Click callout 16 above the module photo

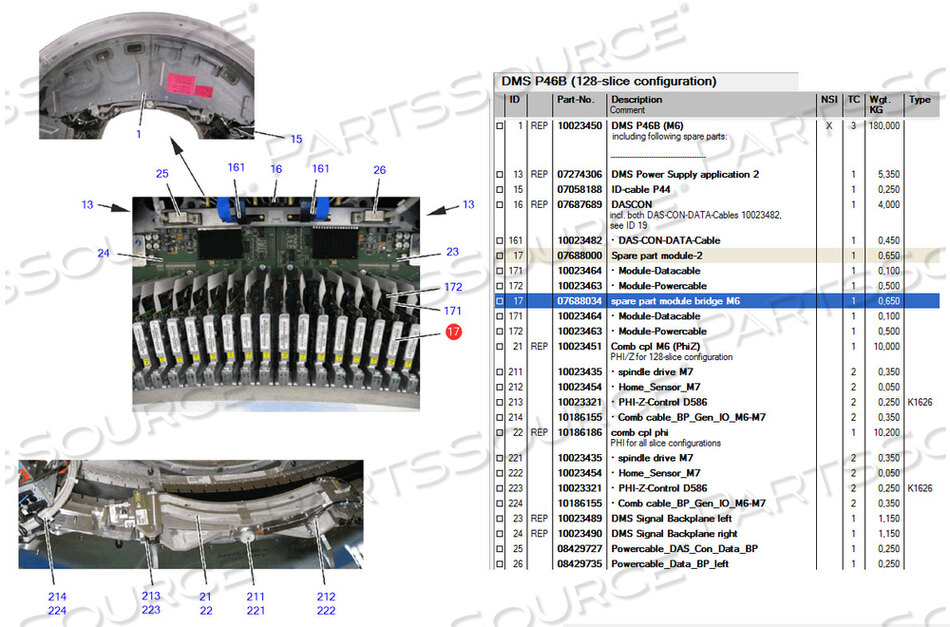pyautogui.click(x=276, y=169)
